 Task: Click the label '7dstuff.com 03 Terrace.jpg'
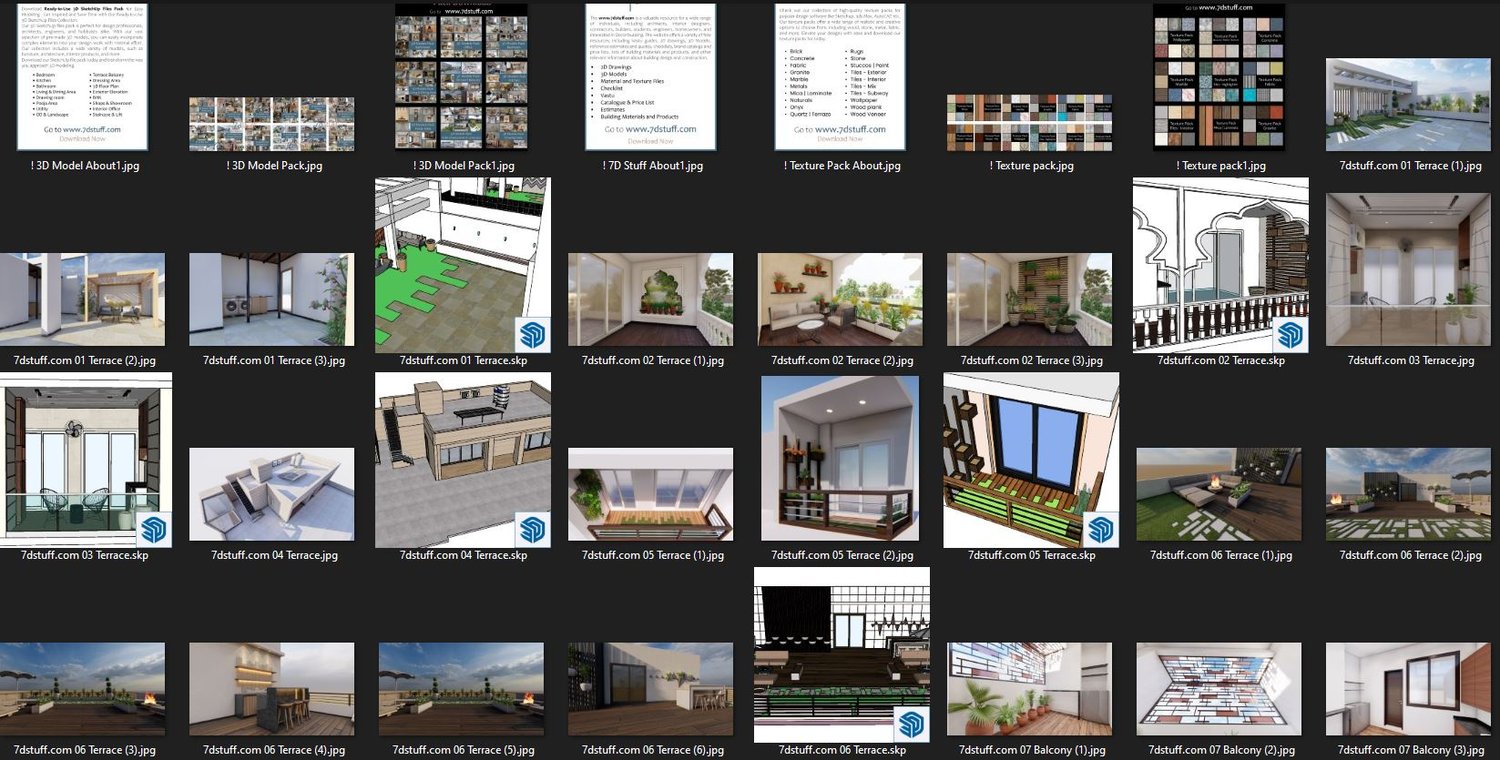tap(1409, 361)
